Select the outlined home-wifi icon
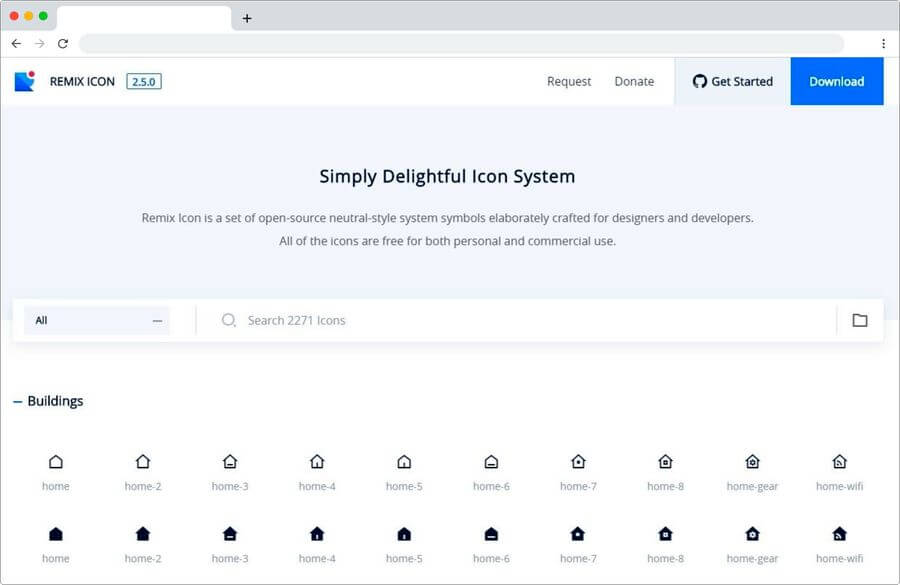The height and width of the screenshot is (585, 900). pyautogui.click(x=840, y=462)
